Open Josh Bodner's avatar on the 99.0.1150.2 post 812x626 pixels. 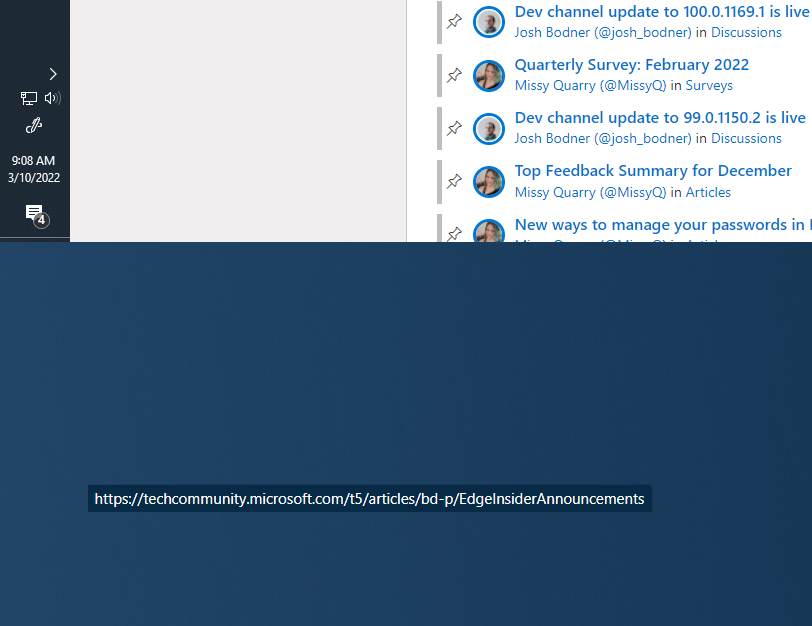click(x=489, y=128)
